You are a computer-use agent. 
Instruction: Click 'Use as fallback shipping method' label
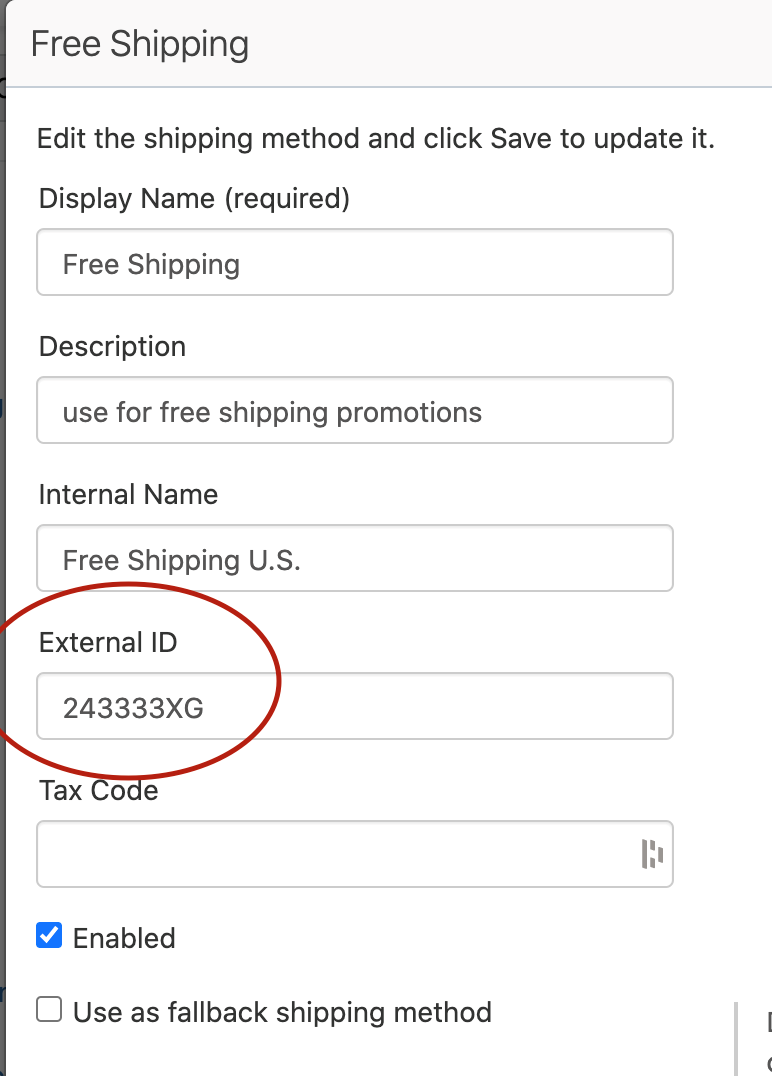(x=282, y=1012)
